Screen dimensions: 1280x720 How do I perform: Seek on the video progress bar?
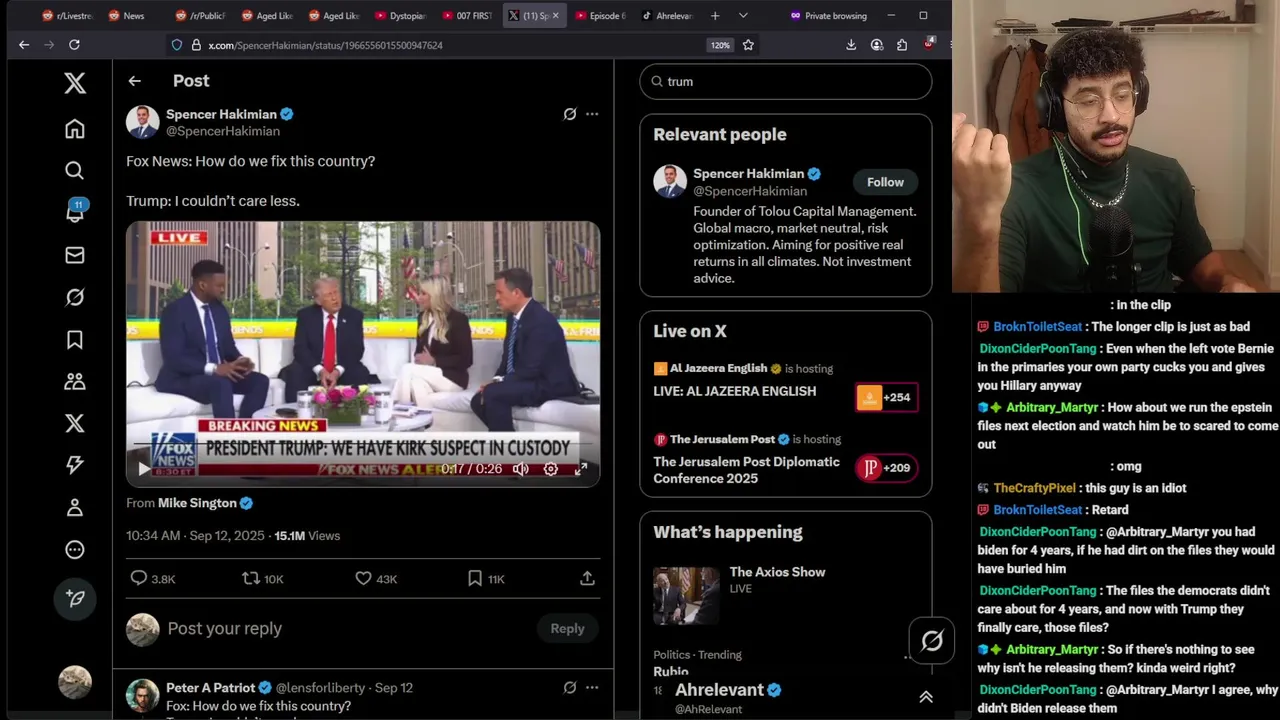(363, 442)
